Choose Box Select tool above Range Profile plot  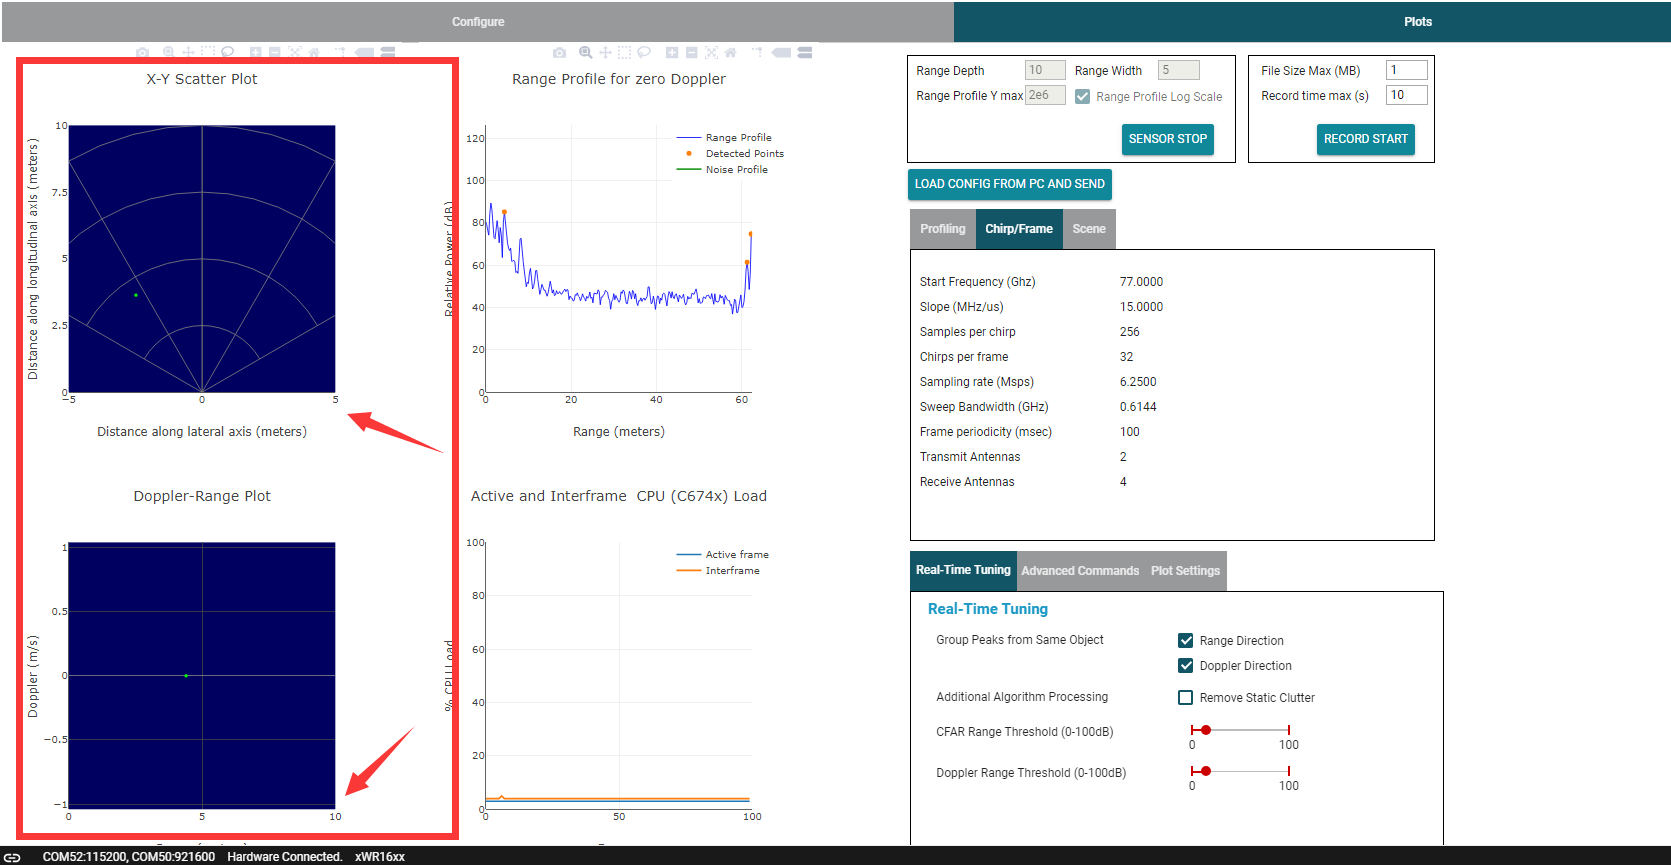pos(624,52)
